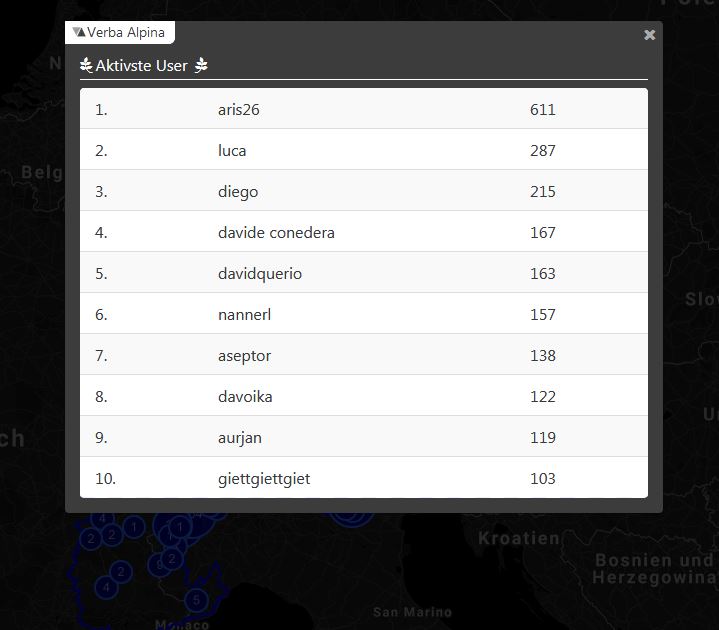The width and height of the screenshot is (719, 630).
Task: Select user luca in ranking
Action: [x=232, y=151]
